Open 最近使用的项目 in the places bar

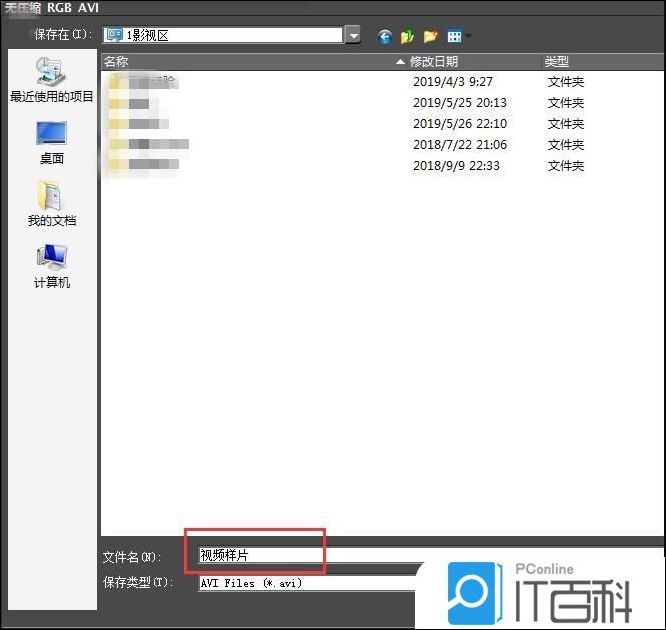51,80
